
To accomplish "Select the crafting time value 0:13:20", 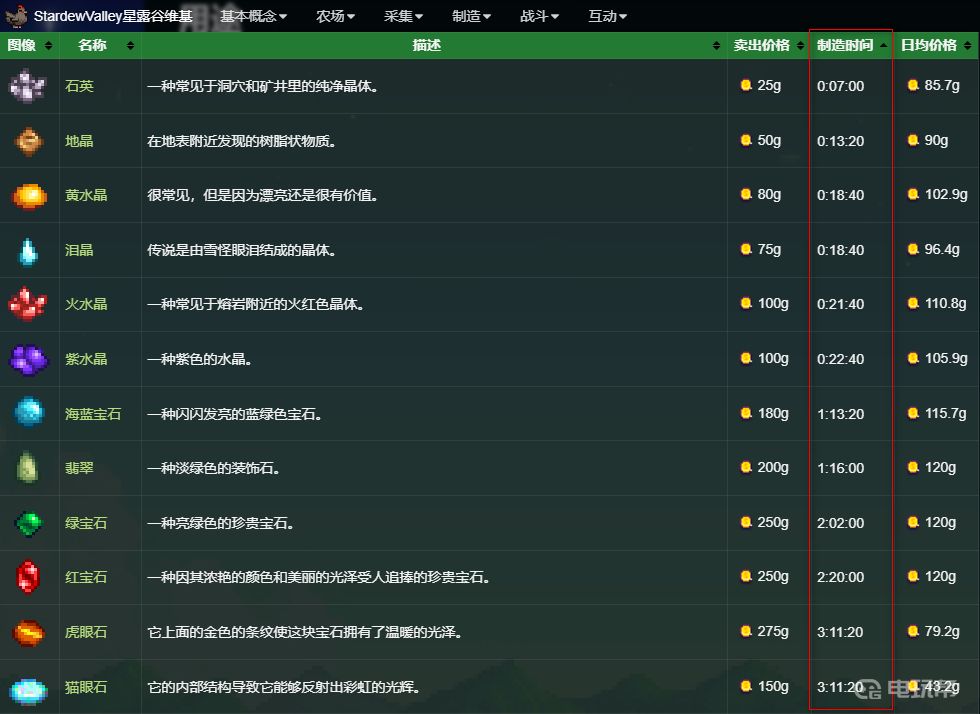I will (x=840, y=141).
